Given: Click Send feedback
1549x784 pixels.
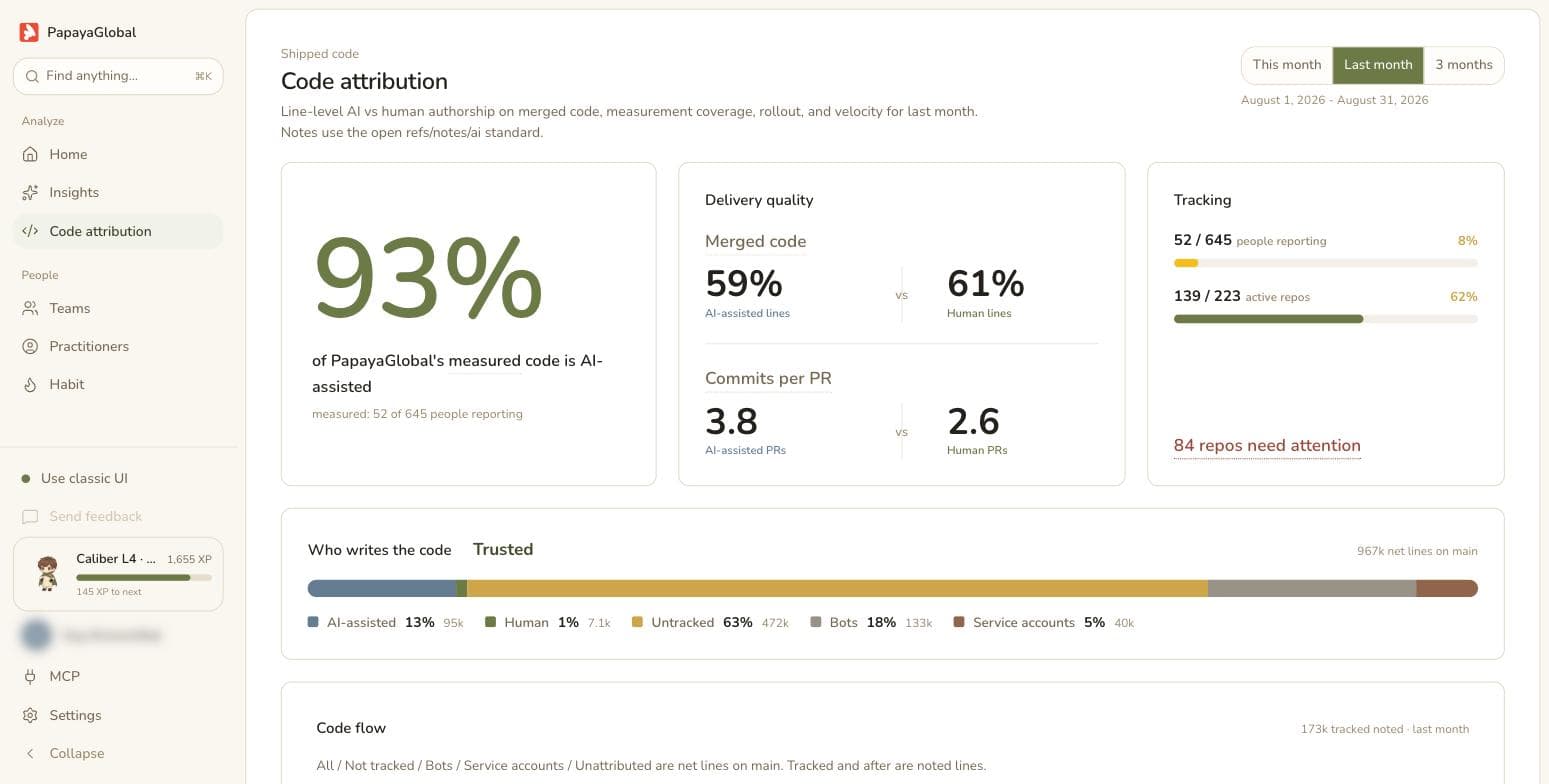Looking at the screenshot, I should (118, 516).
